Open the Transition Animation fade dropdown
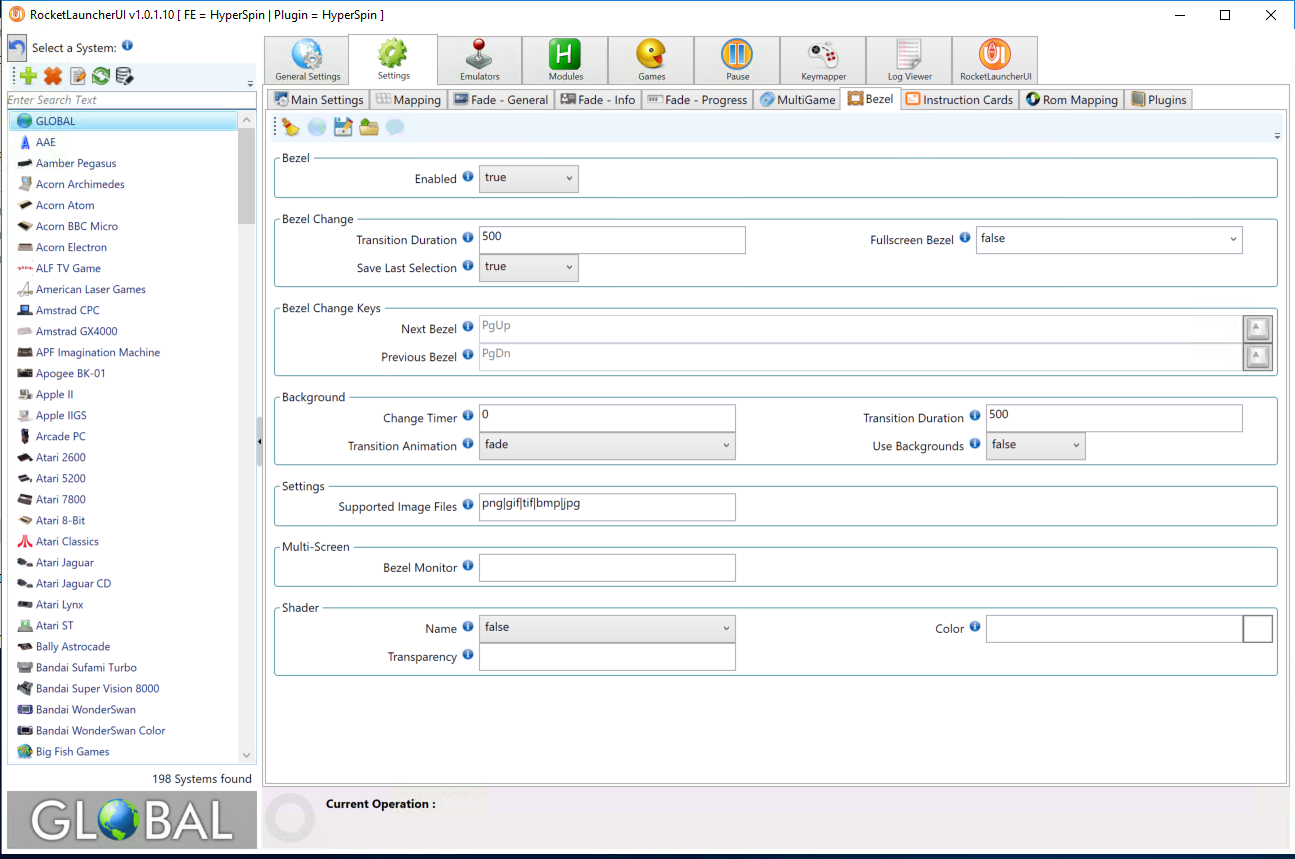Viewport: 1295px width, 859px height. tap(607, 446)
